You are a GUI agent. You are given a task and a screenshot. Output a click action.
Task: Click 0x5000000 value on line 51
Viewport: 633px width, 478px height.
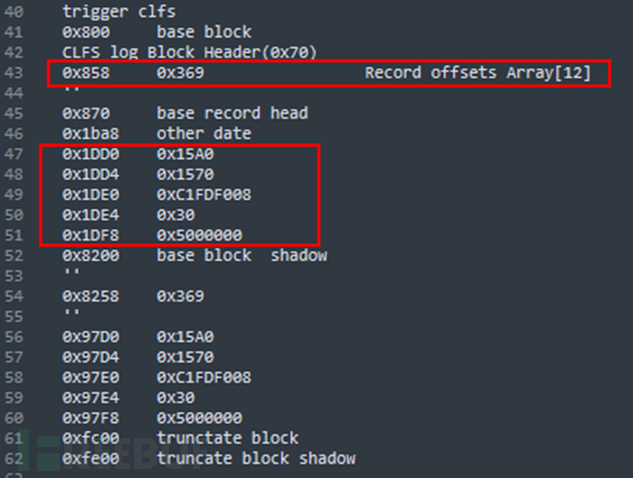(199, 235)
